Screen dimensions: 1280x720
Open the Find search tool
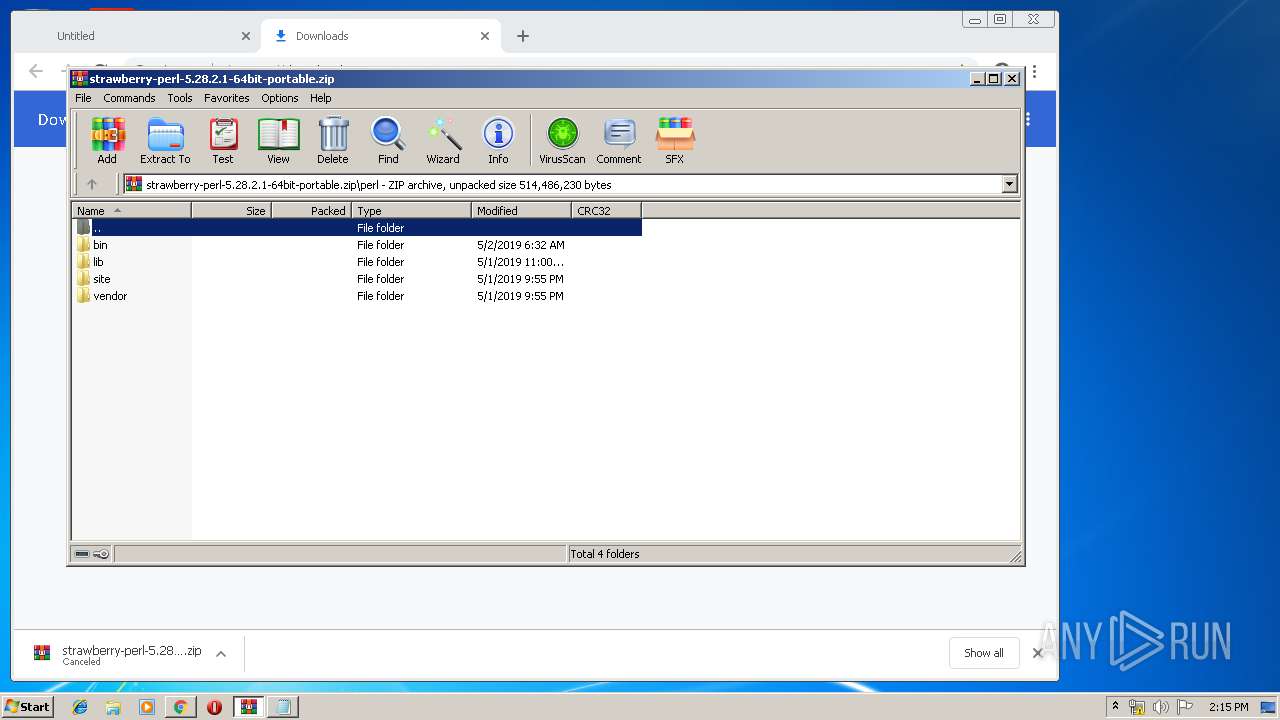click(388, 140)
